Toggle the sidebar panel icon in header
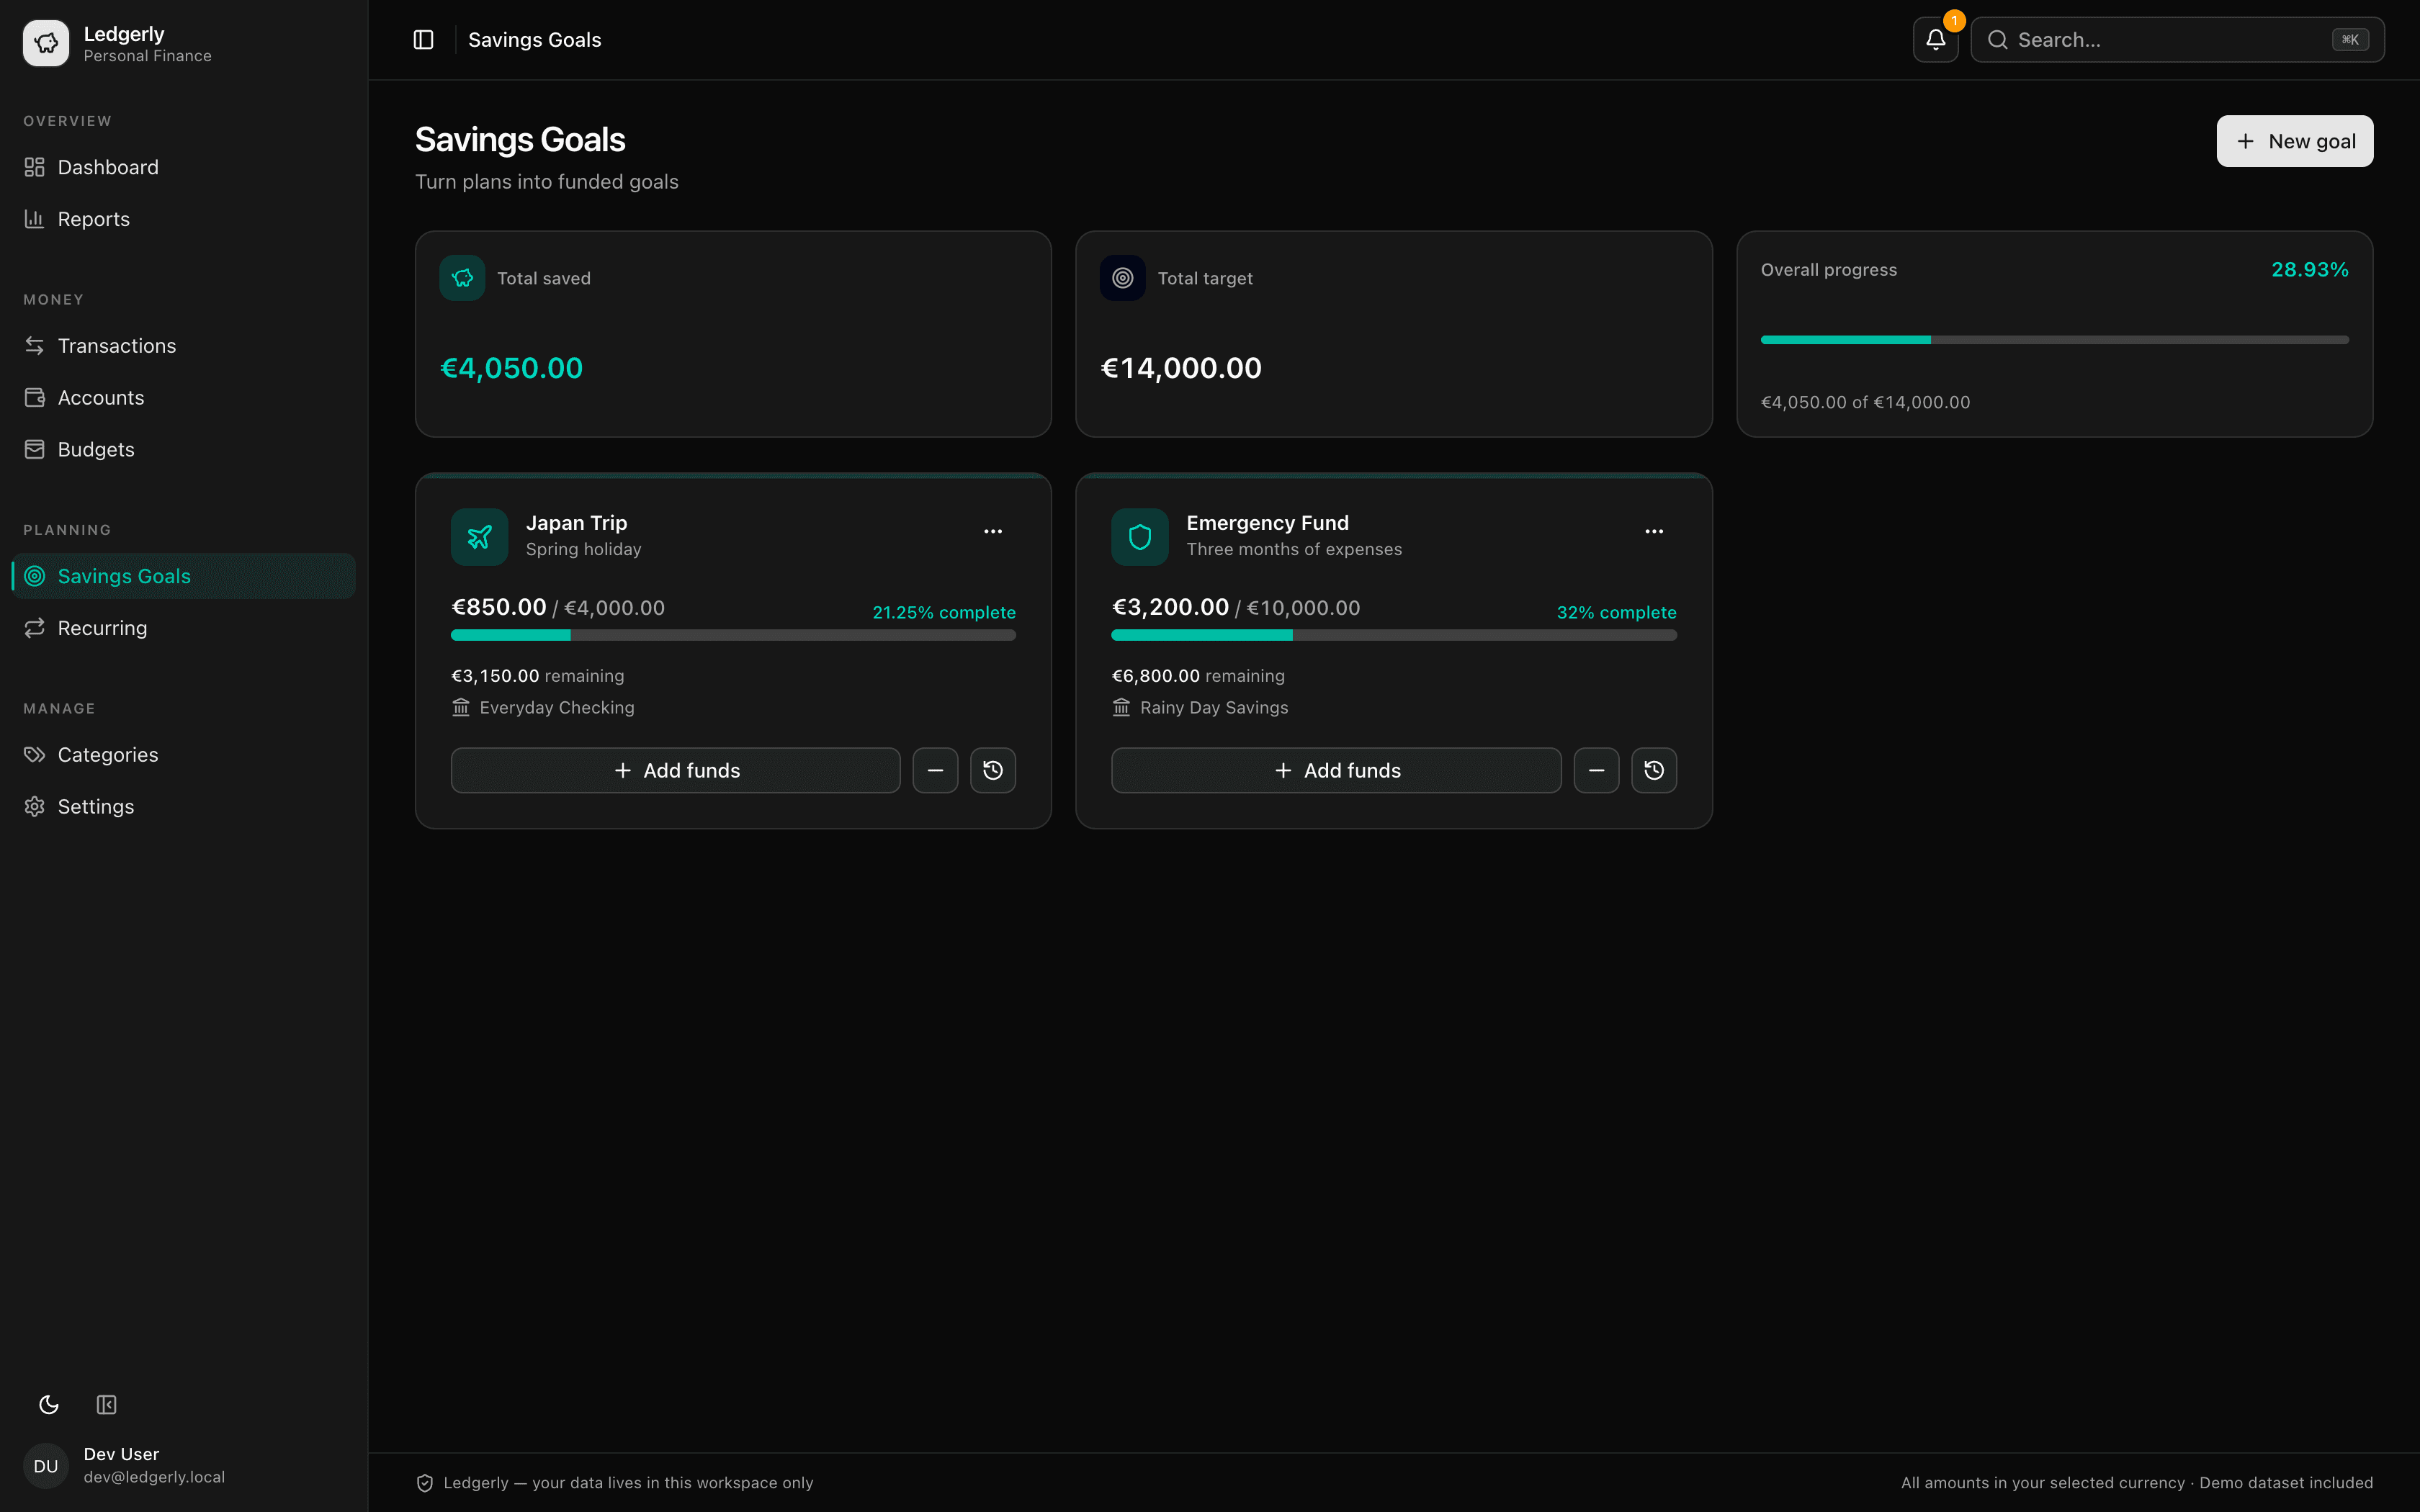 click(423, 40)
